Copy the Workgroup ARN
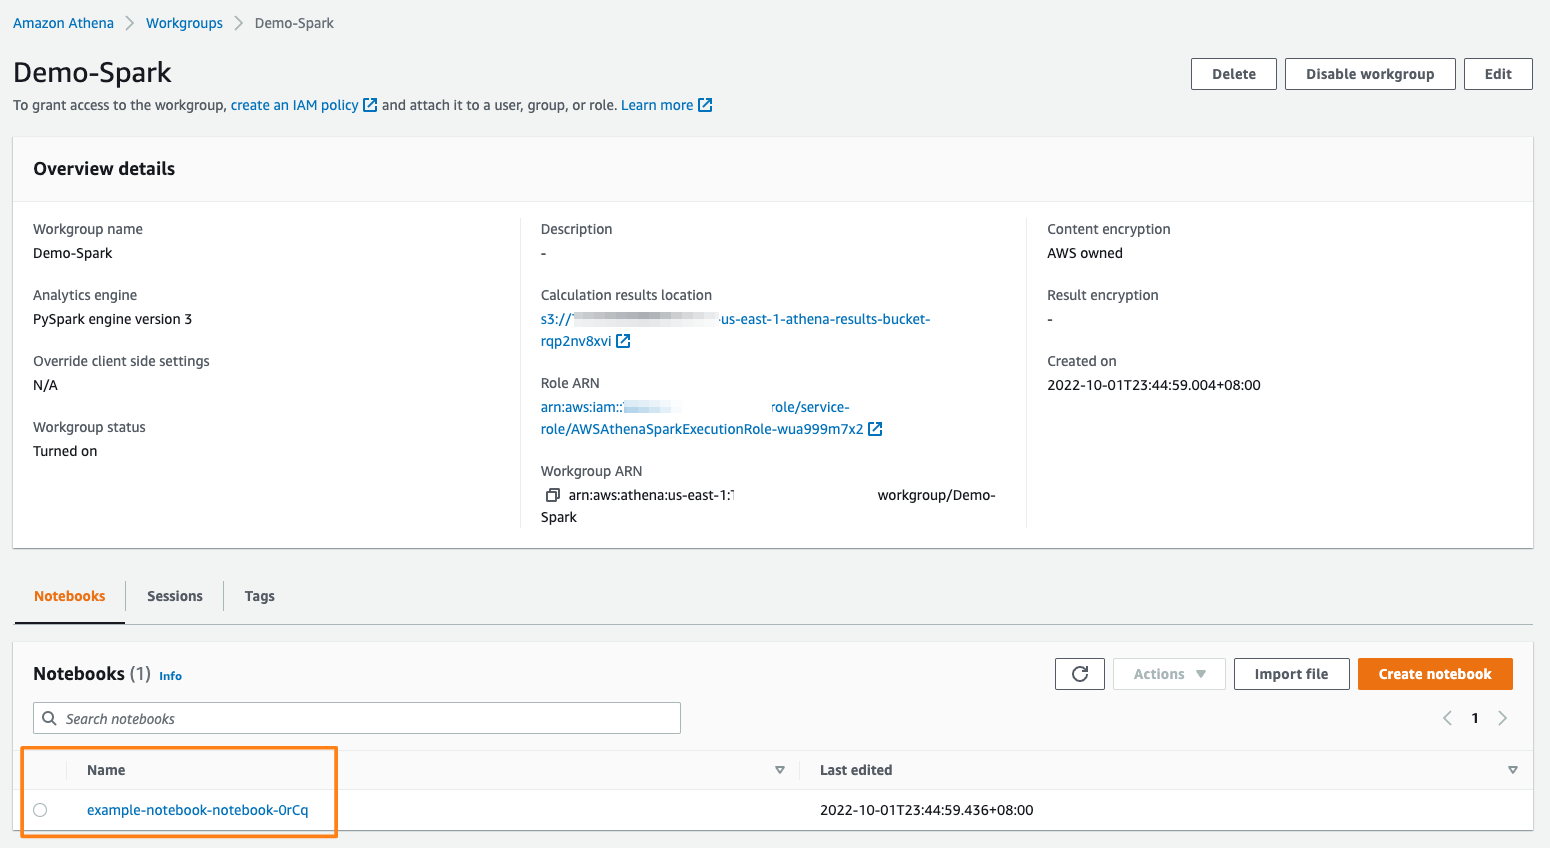Image resolution: width=1550 pixels, height=848 pixels. [x=552, y=494]
